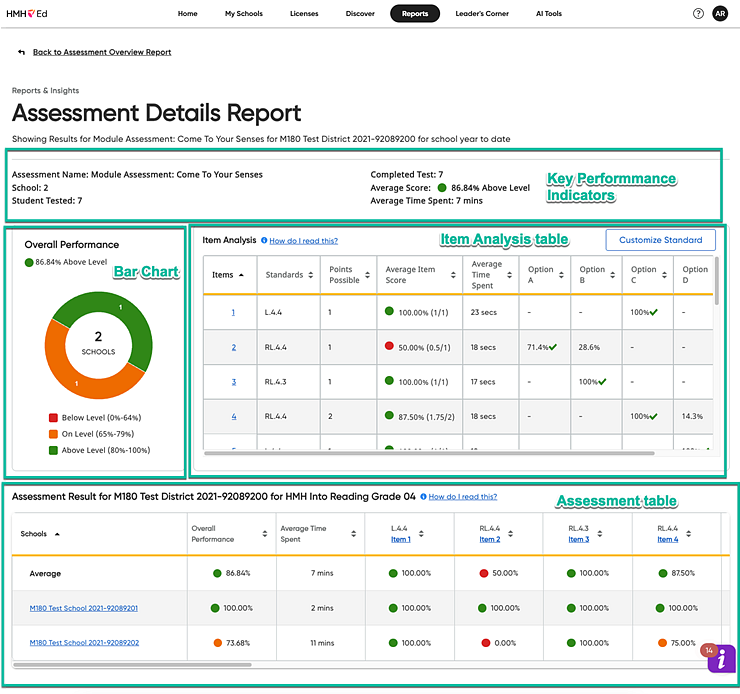Open item 1 link in Item Analysis
This screenshot has height=694, width=740.
(233, 312)
